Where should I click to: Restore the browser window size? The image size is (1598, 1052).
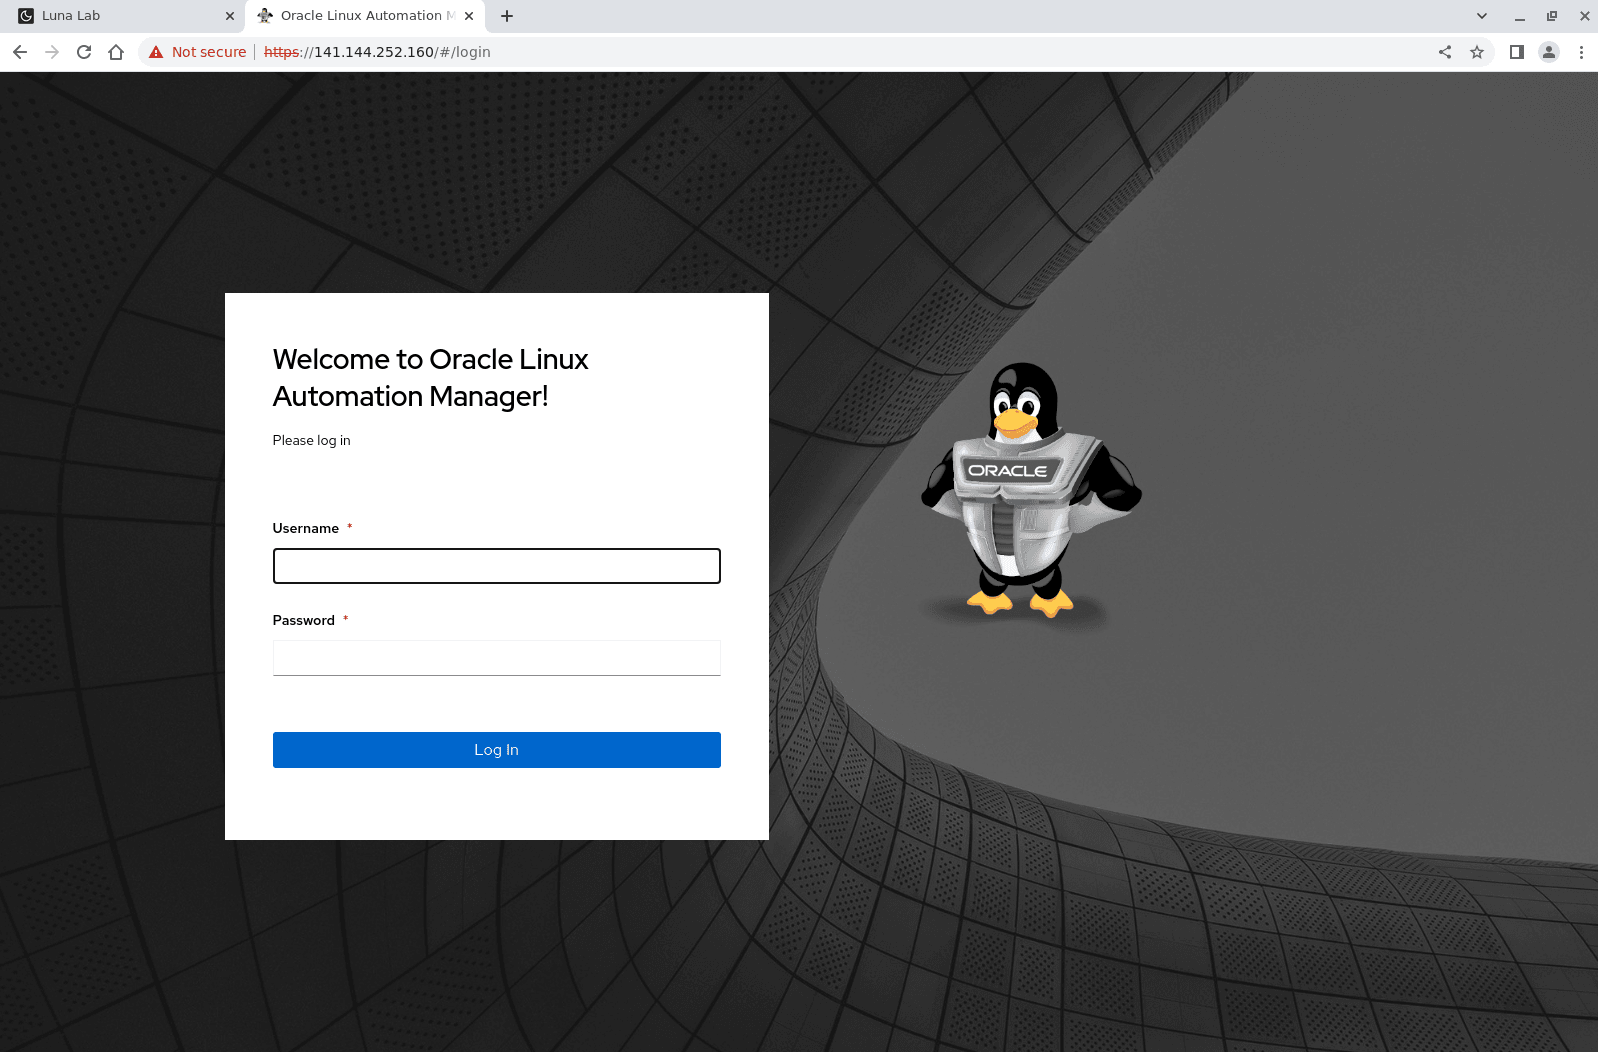[x=1552, y=16]
